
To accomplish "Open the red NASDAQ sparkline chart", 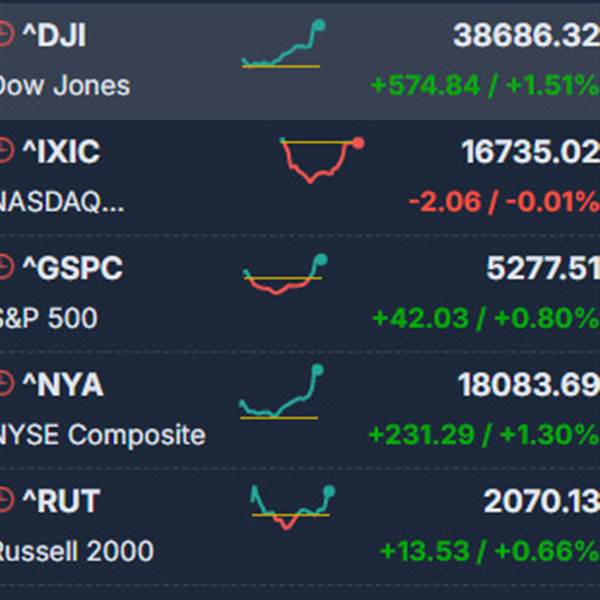I will pyautogui.click(x=322, y=160).
